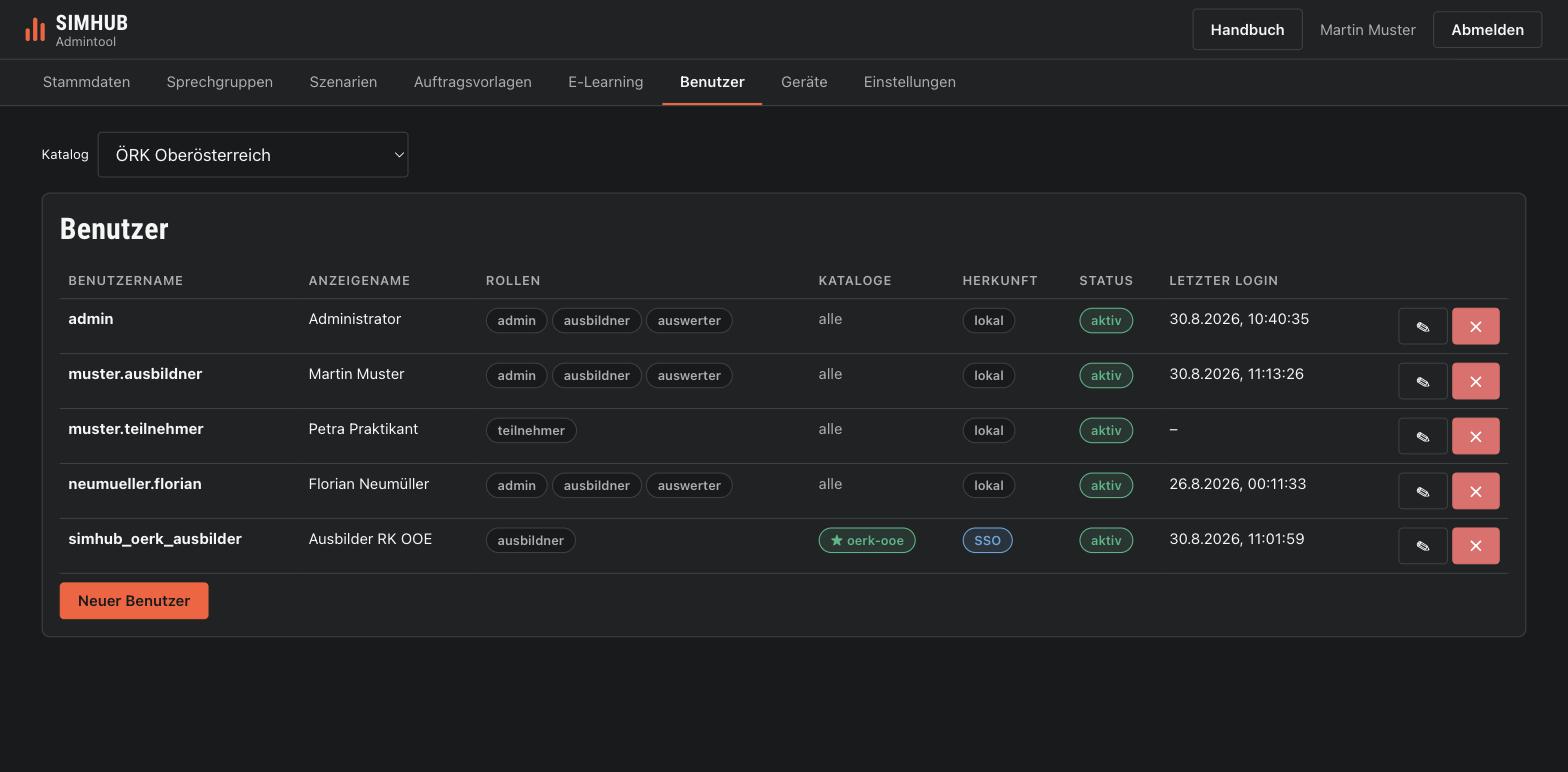The image size is (1568, 772).
Task: Click username admin in the table
Action: coord(90,319)
